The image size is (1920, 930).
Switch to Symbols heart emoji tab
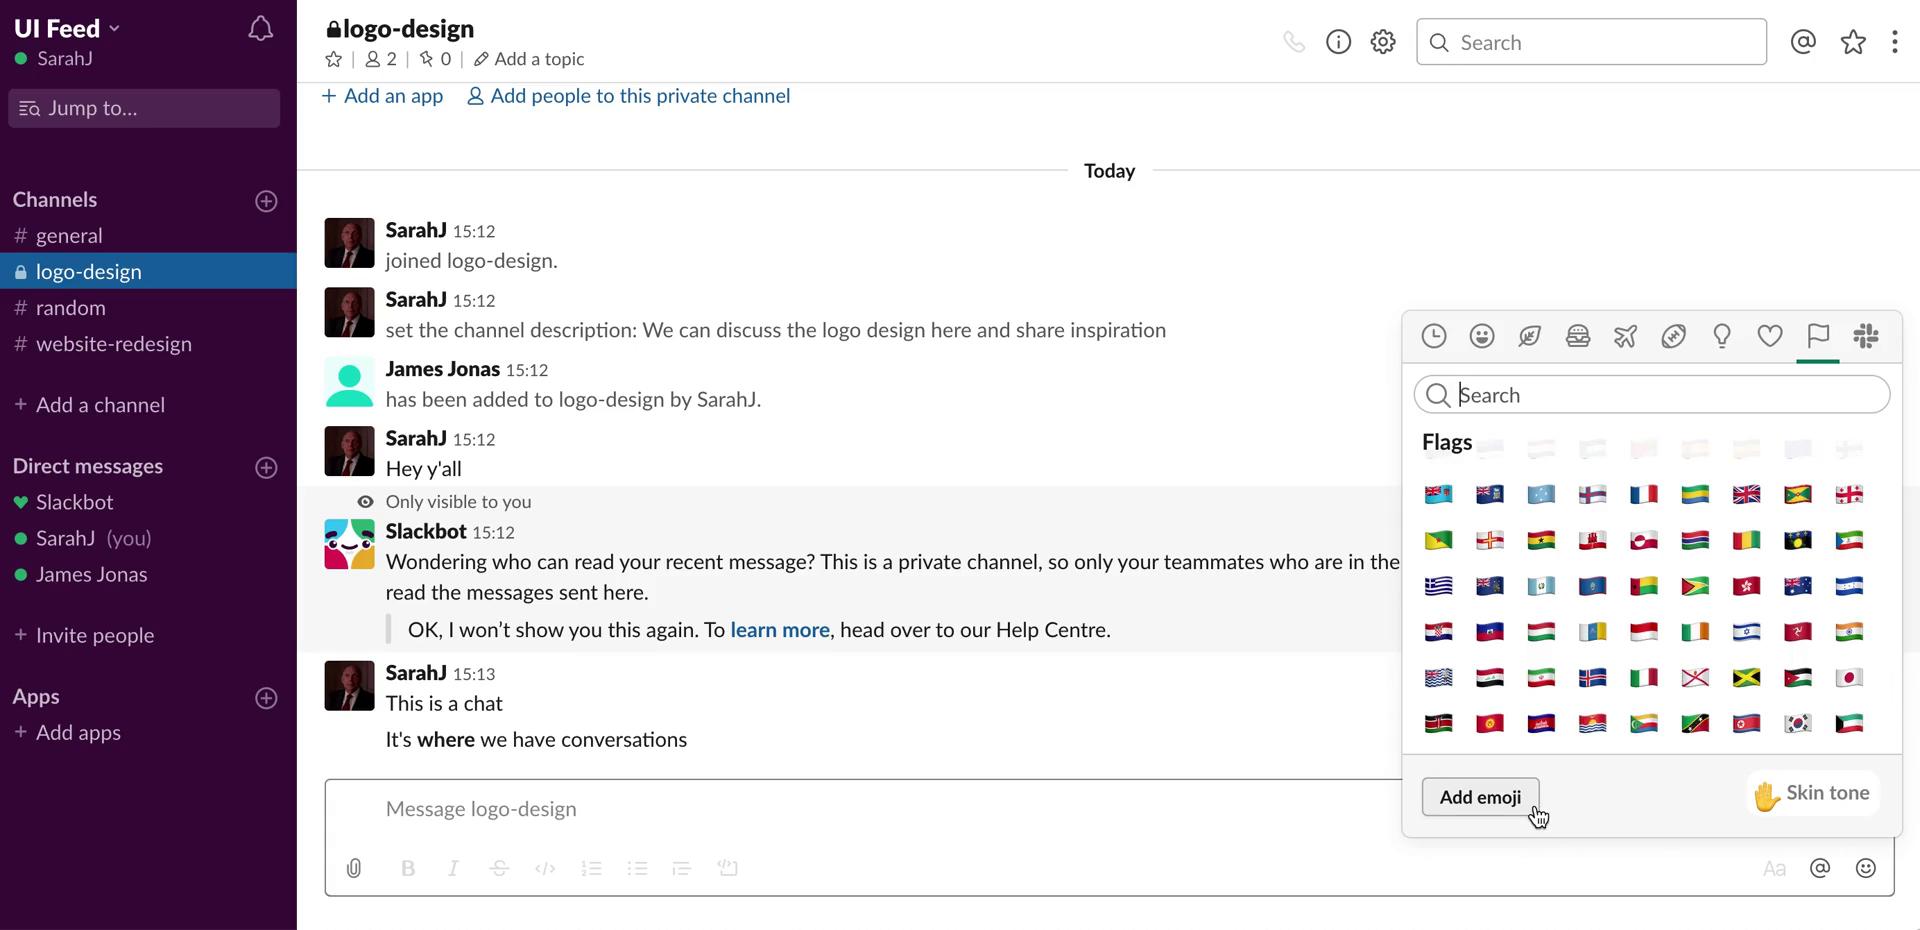[1770, 337]
